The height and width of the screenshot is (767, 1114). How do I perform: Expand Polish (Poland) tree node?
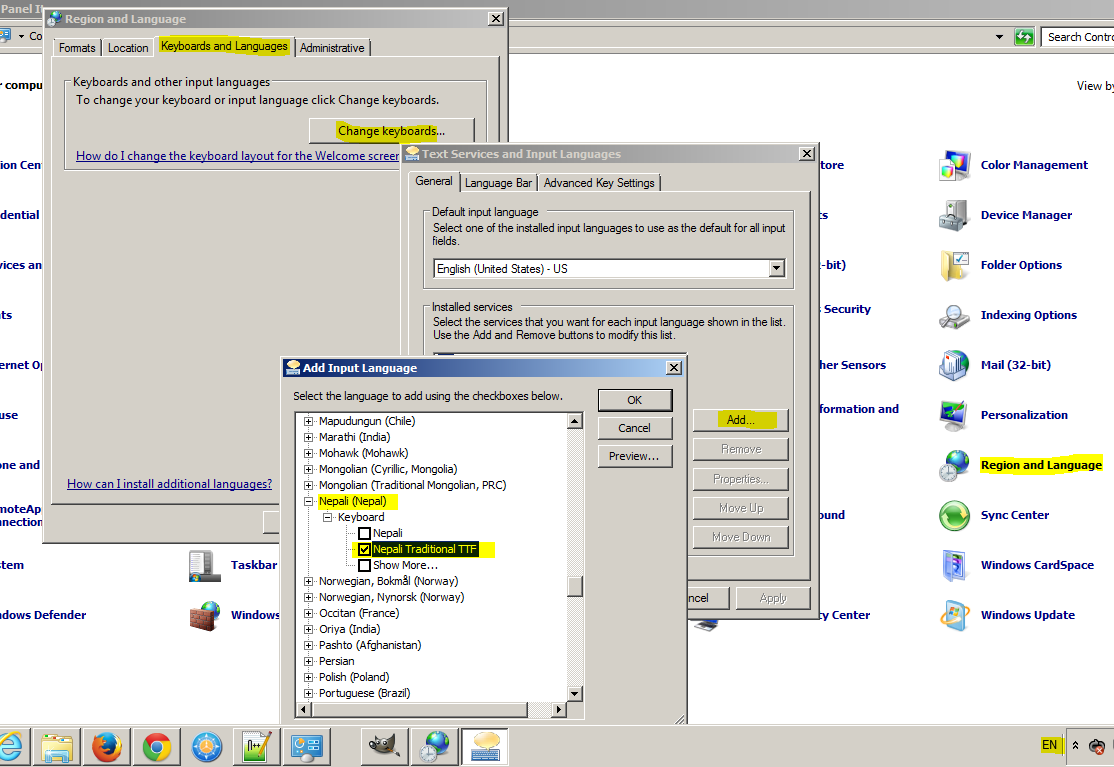click(x=308, y=678)
